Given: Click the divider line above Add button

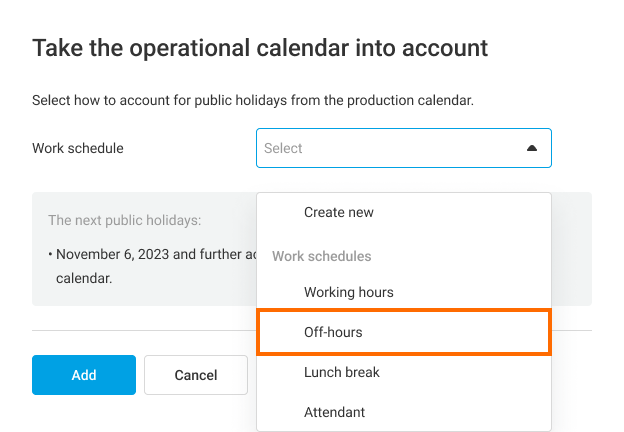Looking at the screenshot, I should tap(140, 330).
